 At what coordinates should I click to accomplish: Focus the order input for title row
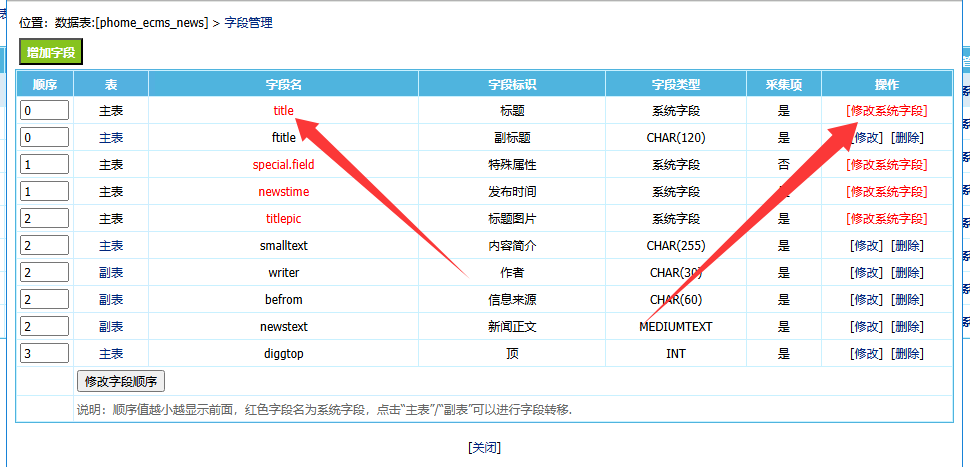pyautogui.click(x=44, y=111)
